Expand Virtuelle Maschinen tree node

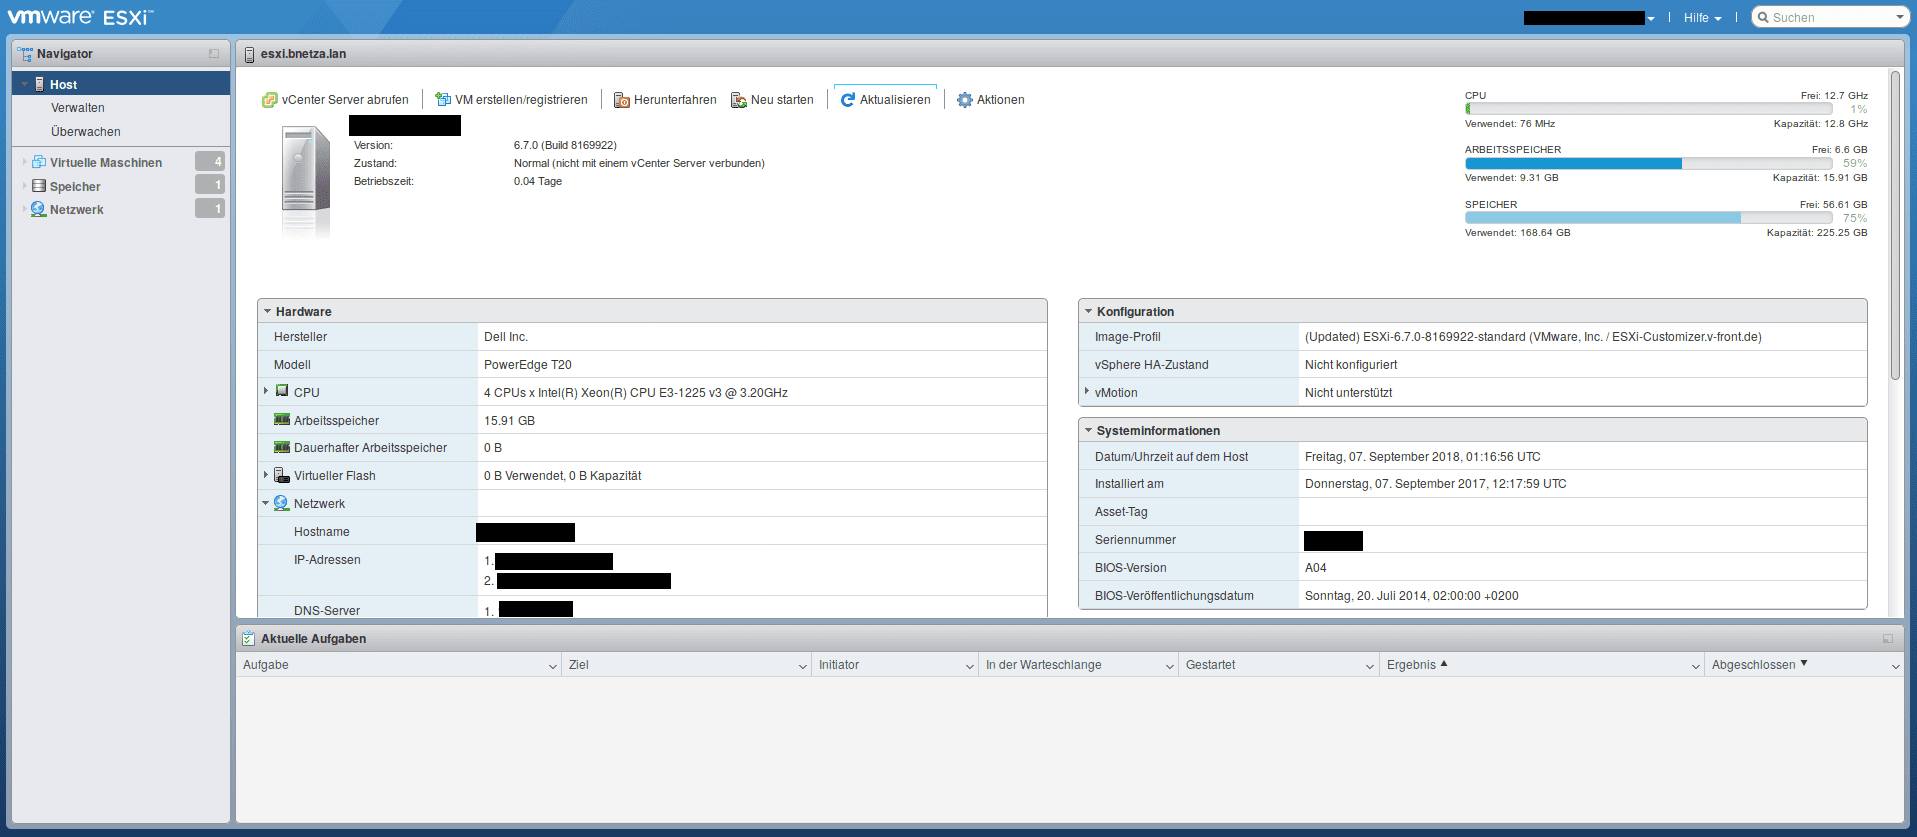pos(24,161)
